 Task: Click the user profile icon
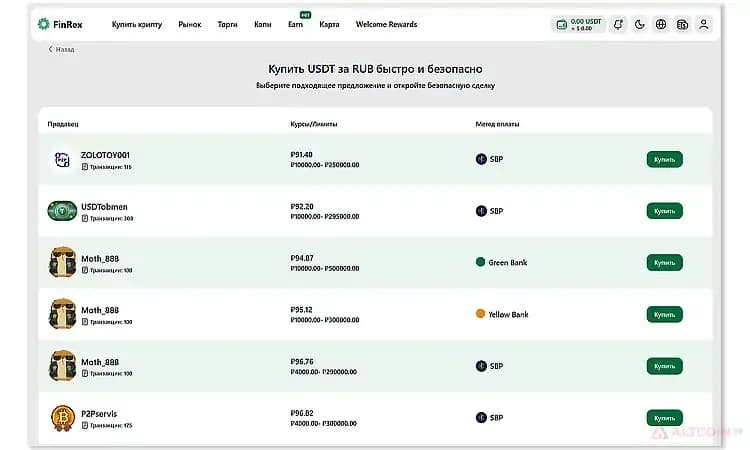[704, 24]
